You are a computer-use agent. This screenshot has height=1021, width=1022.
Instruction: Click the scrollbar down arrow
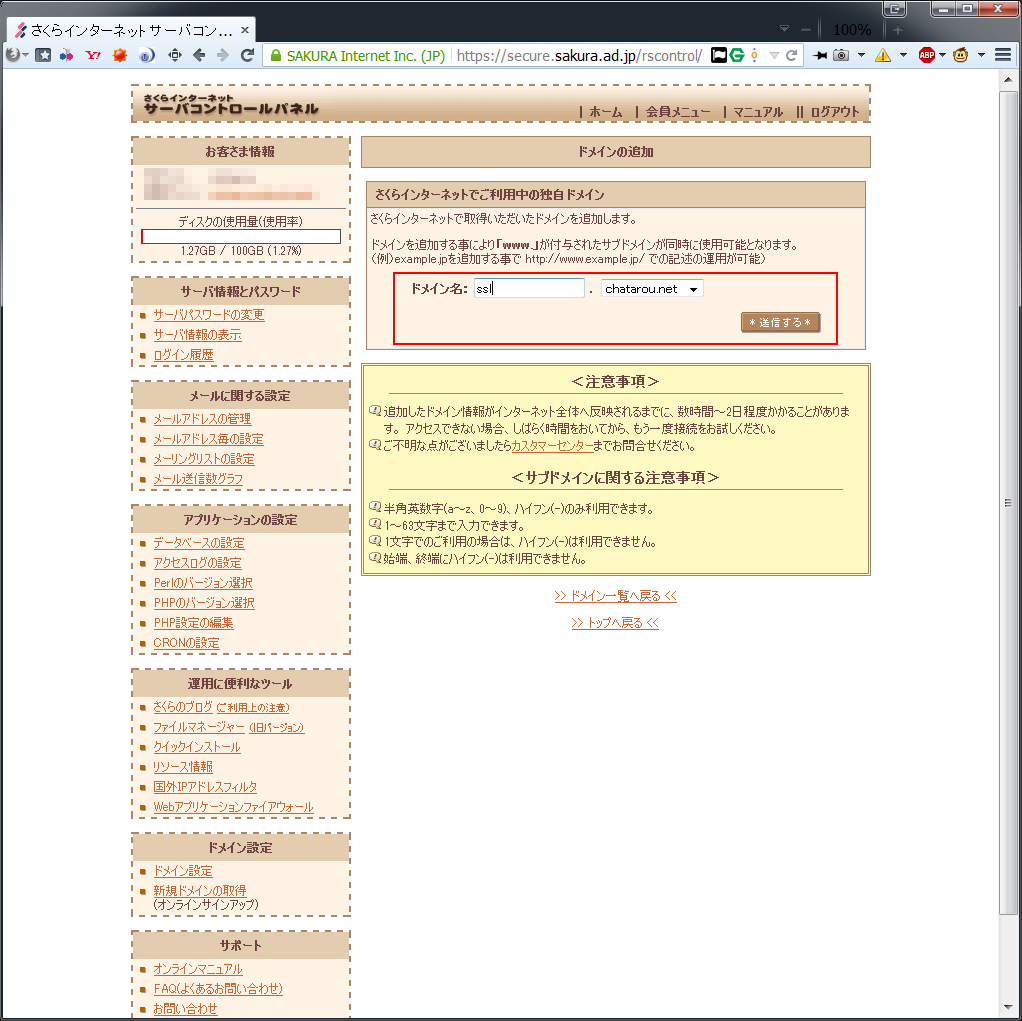pyautogui.click(x=1008, y=1008)
